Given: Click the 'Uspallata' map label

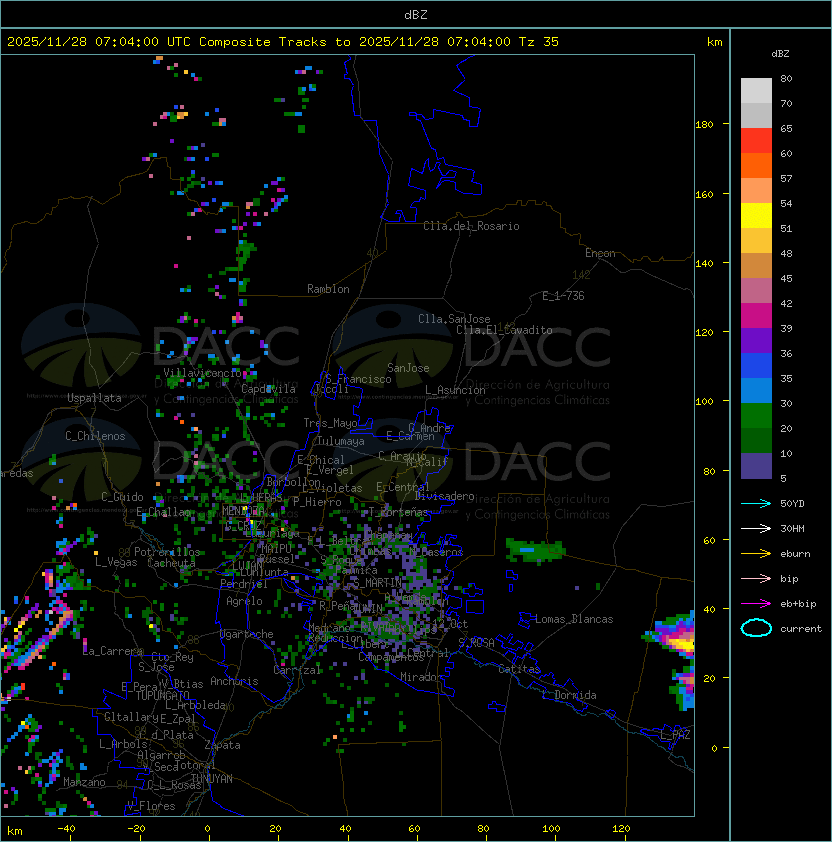Looking at the screenshot, I should [x=94, y=398].
